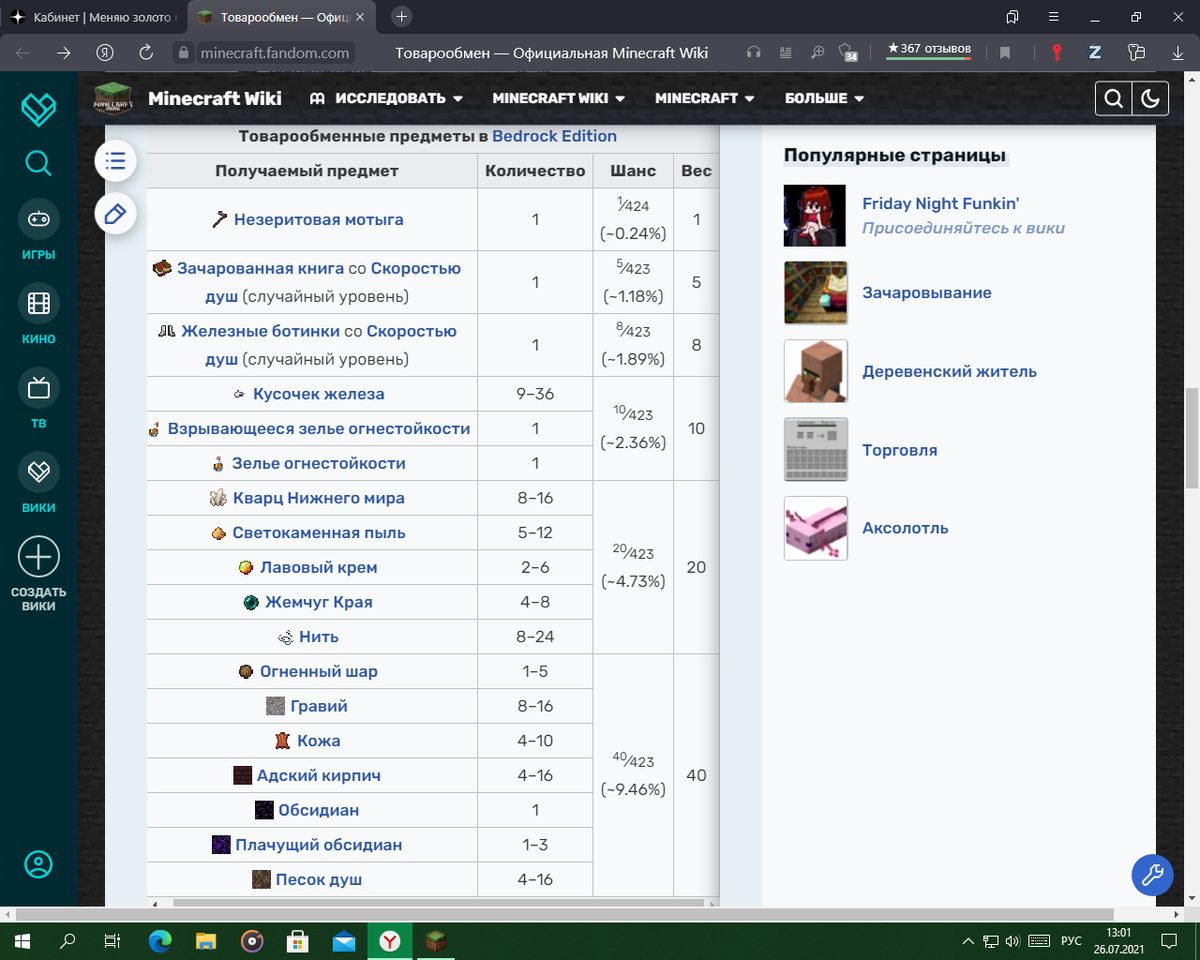The height and width of the screenshot is (960, 1200).
Task: Open the Плачущий обсидиан link
Action: (x=319, y=845)
